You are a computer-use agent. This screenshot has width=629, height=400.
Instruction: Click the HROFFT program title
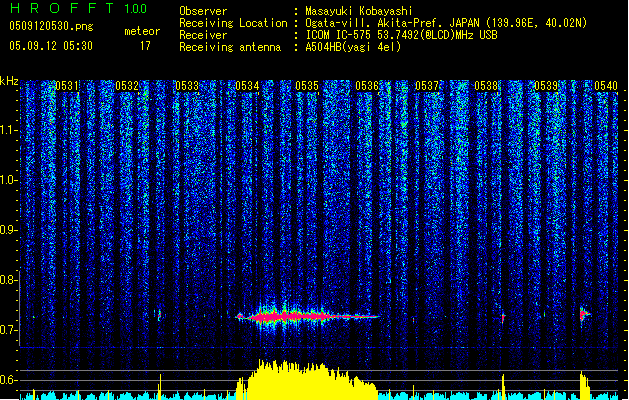coord(62,8)
